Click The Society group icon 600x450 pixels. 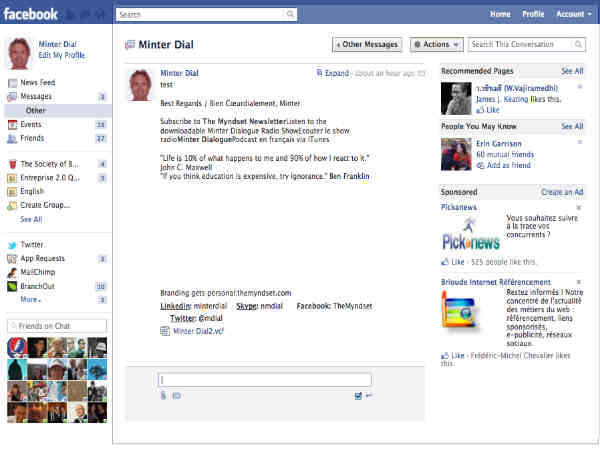click(13, 164)
